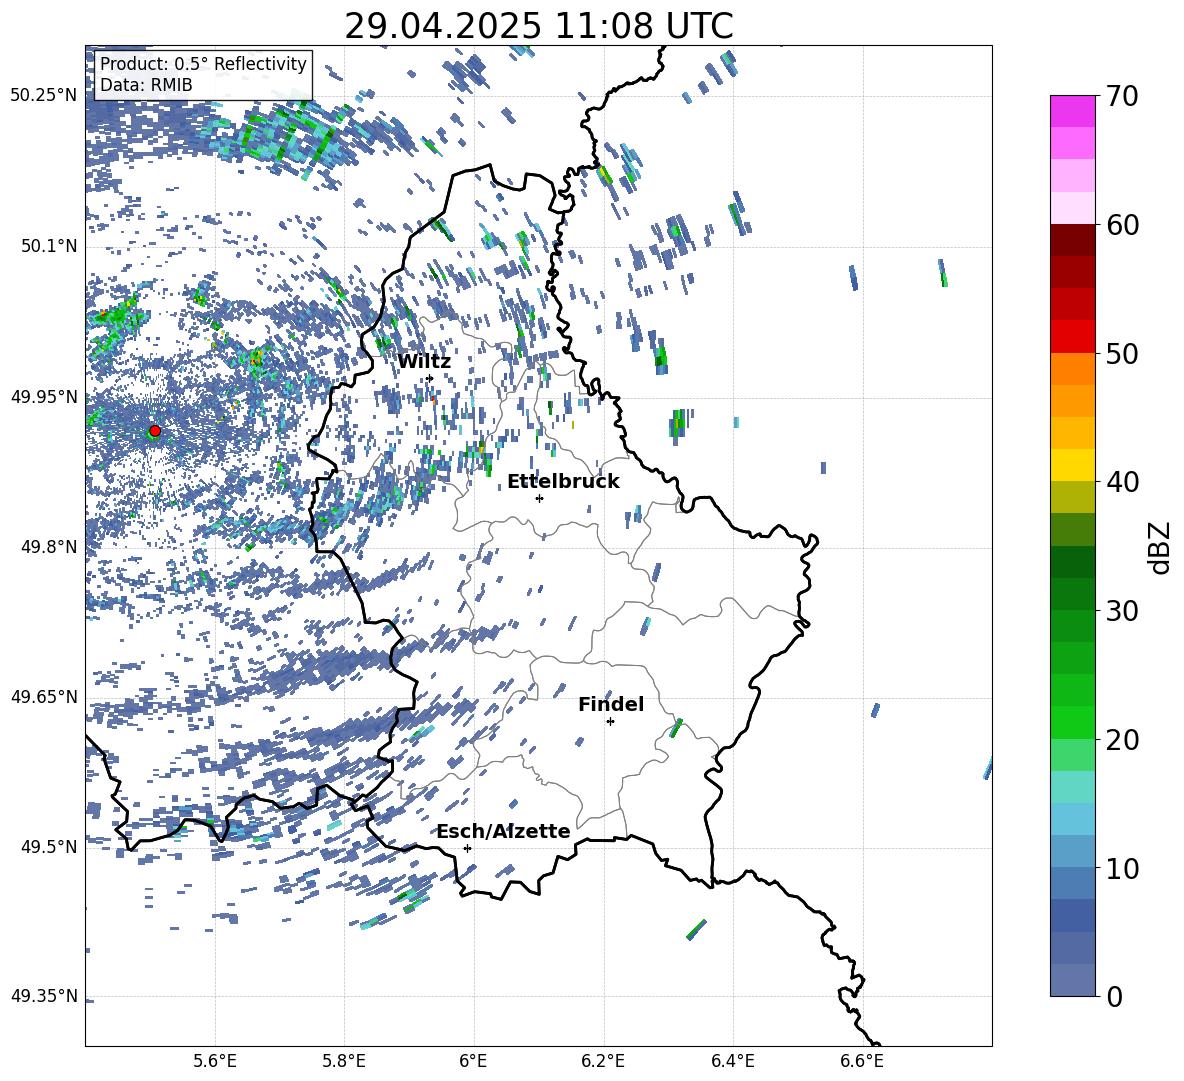The width and height of the screenshot is (1184, 1081).
Task: Click the 20 colorbar tick label
Action: coord(1122,739)
